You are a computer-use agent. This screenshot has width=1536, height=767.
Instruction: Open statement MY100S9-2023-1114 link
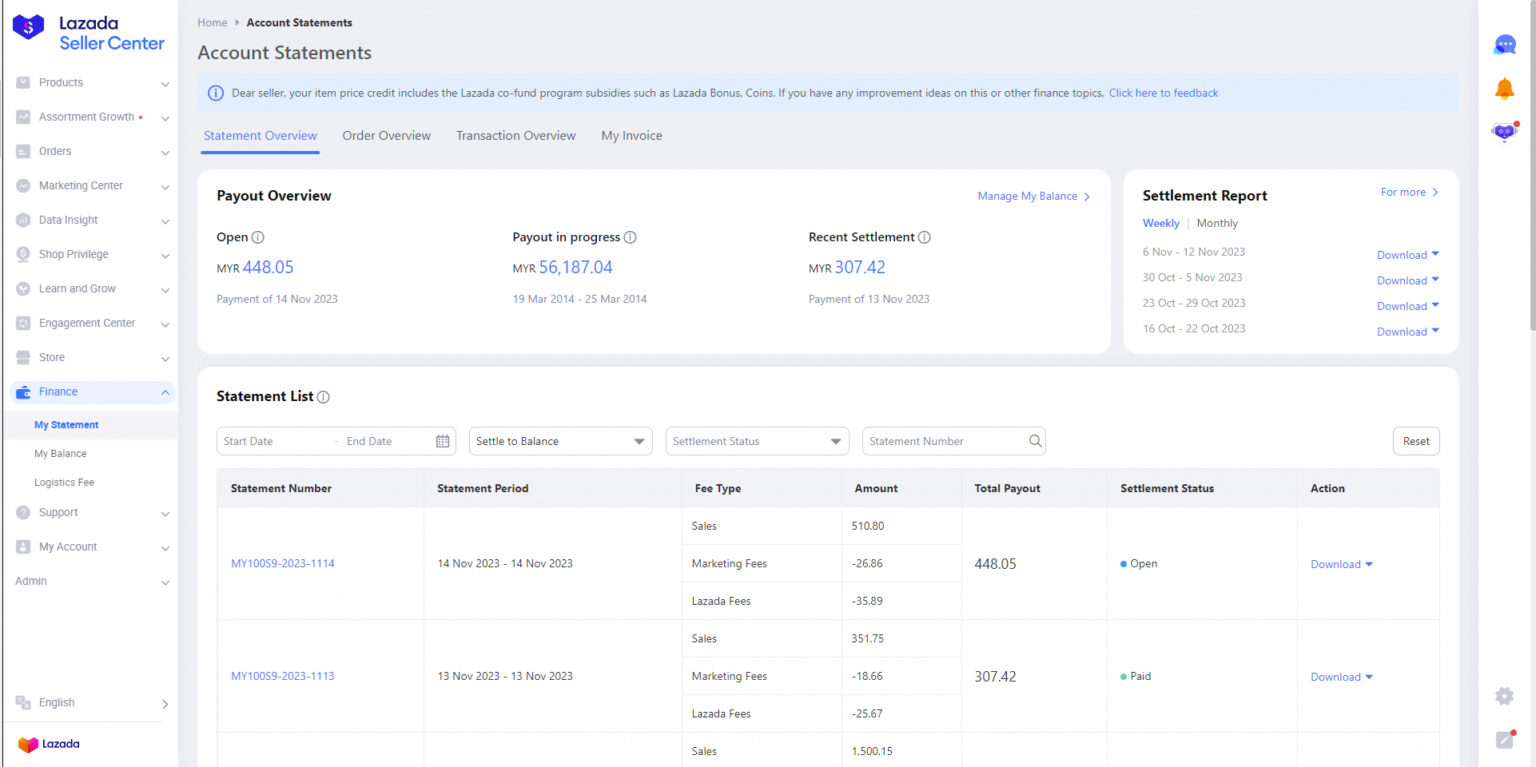282,564
